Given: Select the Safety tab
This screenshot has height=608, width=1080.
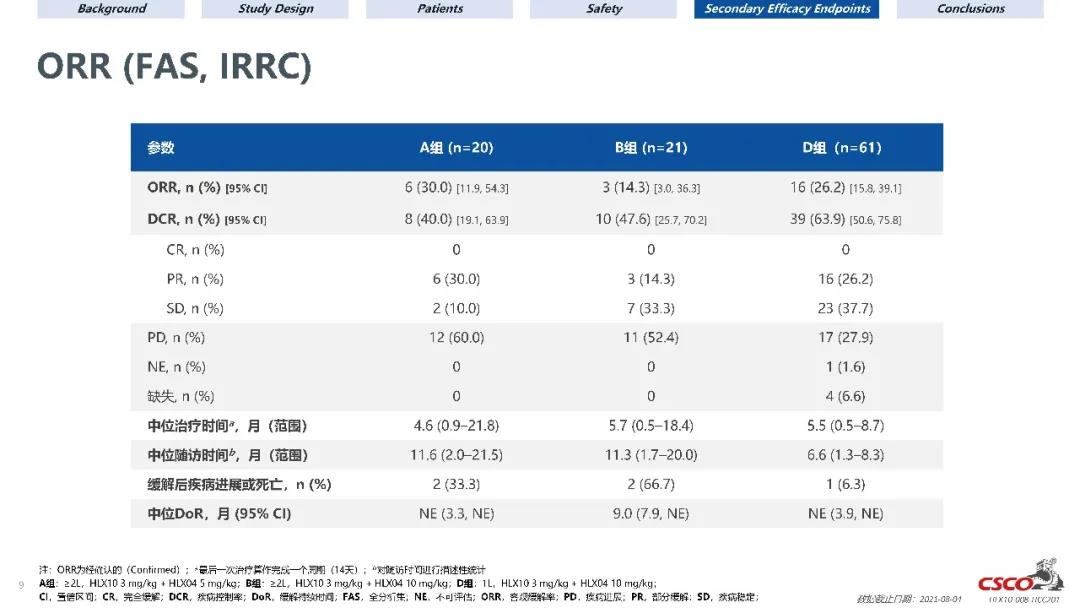Looking at the screenshot, I should click(x=604, y=9).
